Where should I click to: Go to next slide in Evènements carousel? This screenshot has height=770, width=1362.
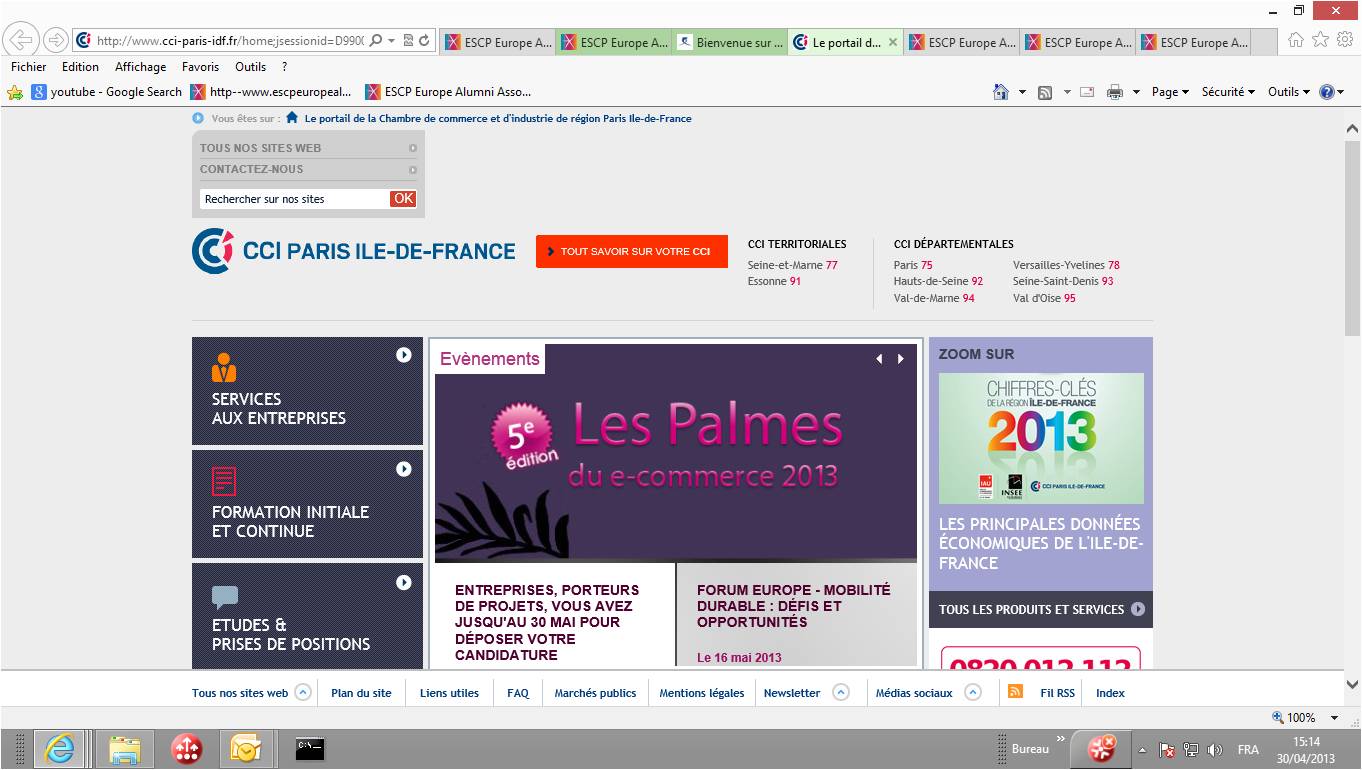click(901, 359)
